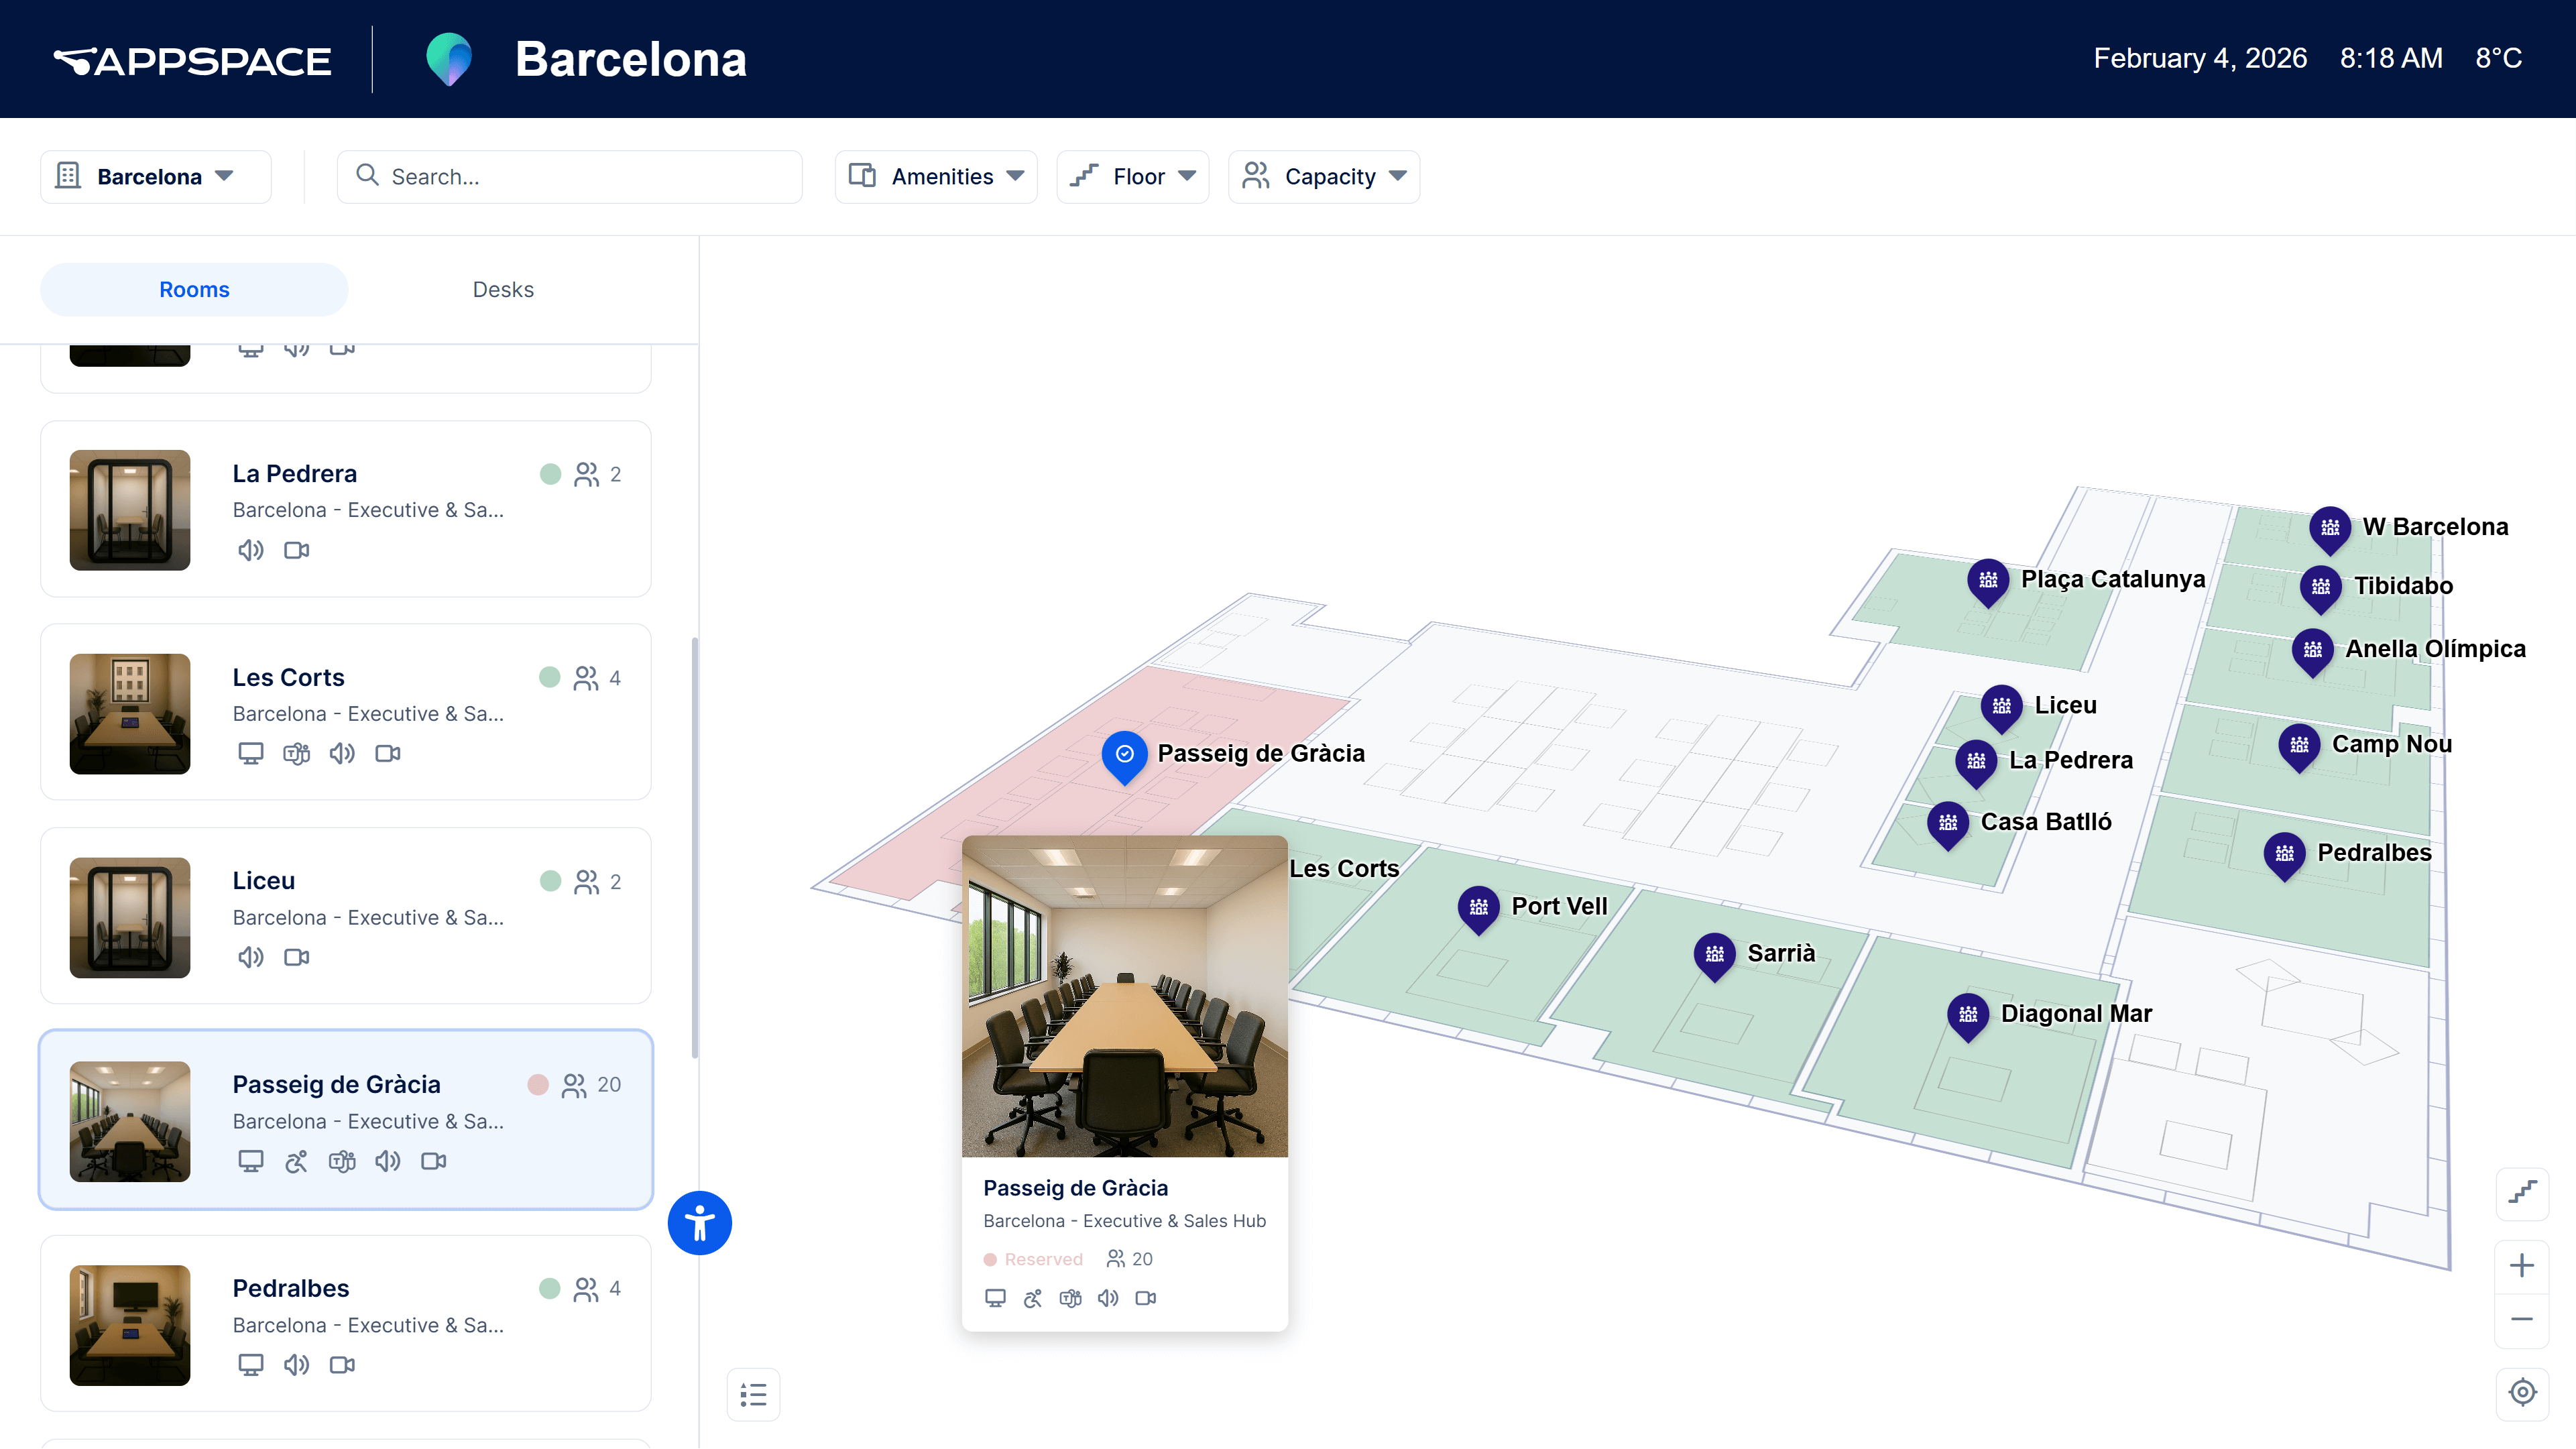The image size is (2576, 1449).
Task: Switch to the Desks tab
Action: point(503,289)
